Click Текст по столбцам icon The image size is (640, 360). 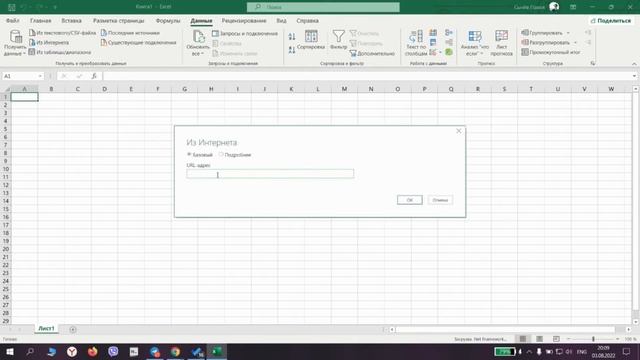[416, 36]
